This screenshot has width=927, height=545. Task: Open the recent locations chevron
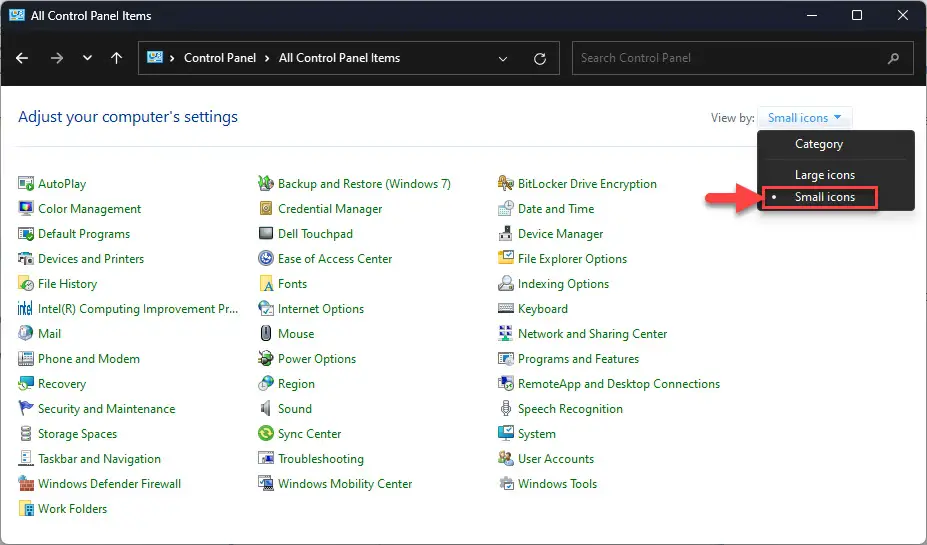click(x=87, y=58)
